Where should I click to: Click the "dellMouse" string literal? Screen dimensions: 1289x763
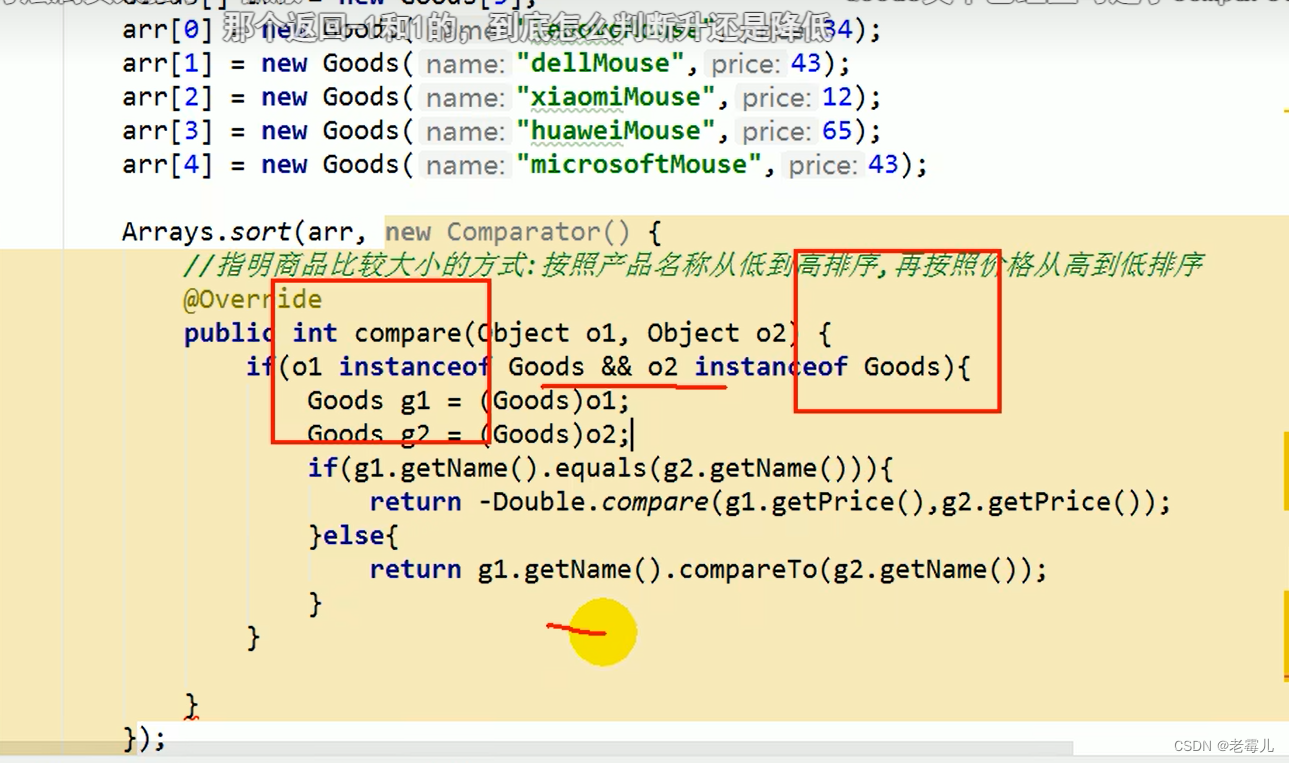click(x=600, y=63)
